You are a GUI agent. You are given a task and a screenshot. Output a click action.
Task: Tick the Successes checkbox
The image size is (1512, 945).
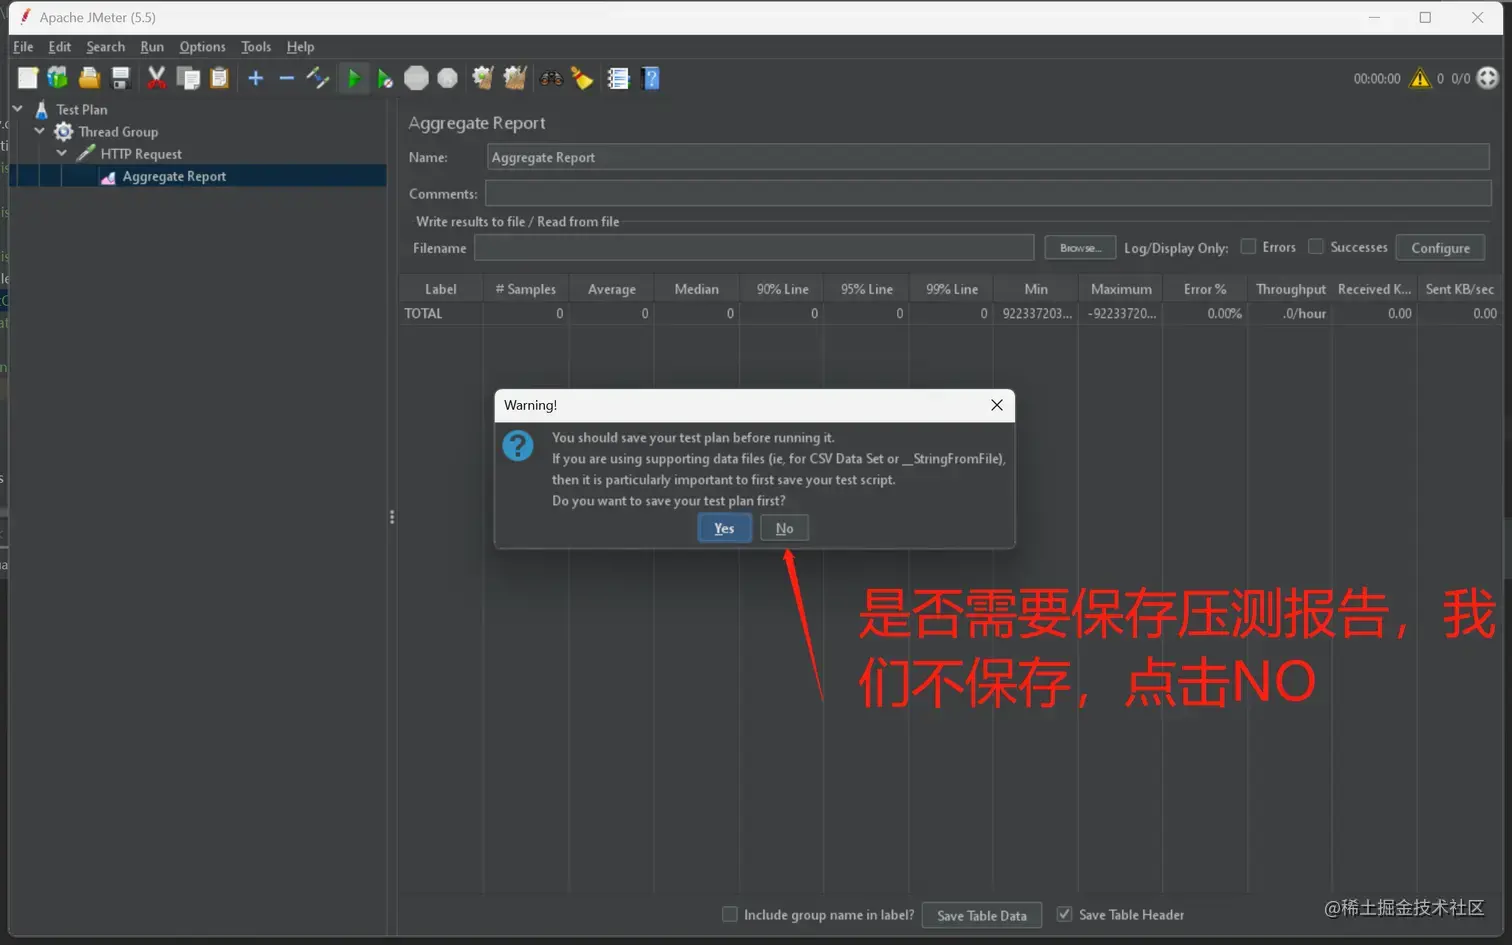point(1316,247)
